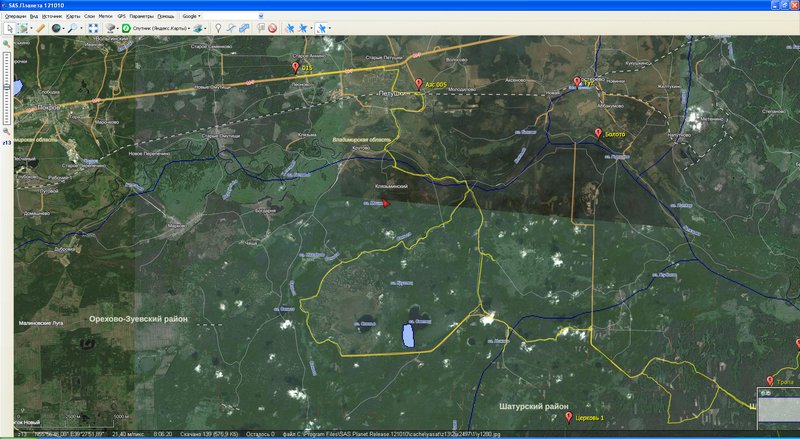Open the Операции menu
Viewport: 800px width, 439px height.
[x=15, y=17]
